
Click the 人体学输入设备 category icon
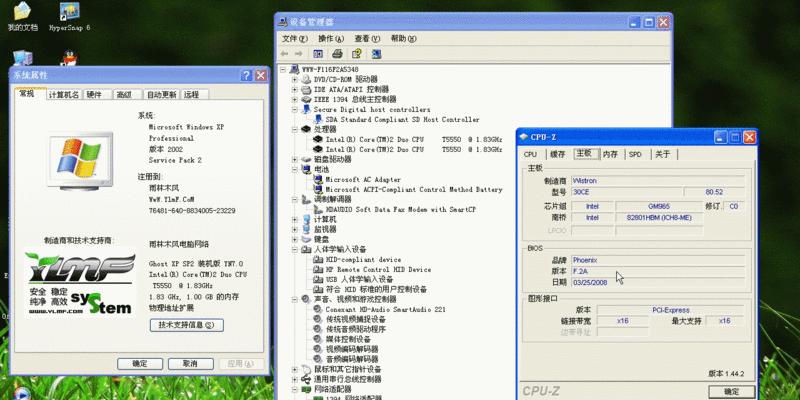[x=306, y=249]
